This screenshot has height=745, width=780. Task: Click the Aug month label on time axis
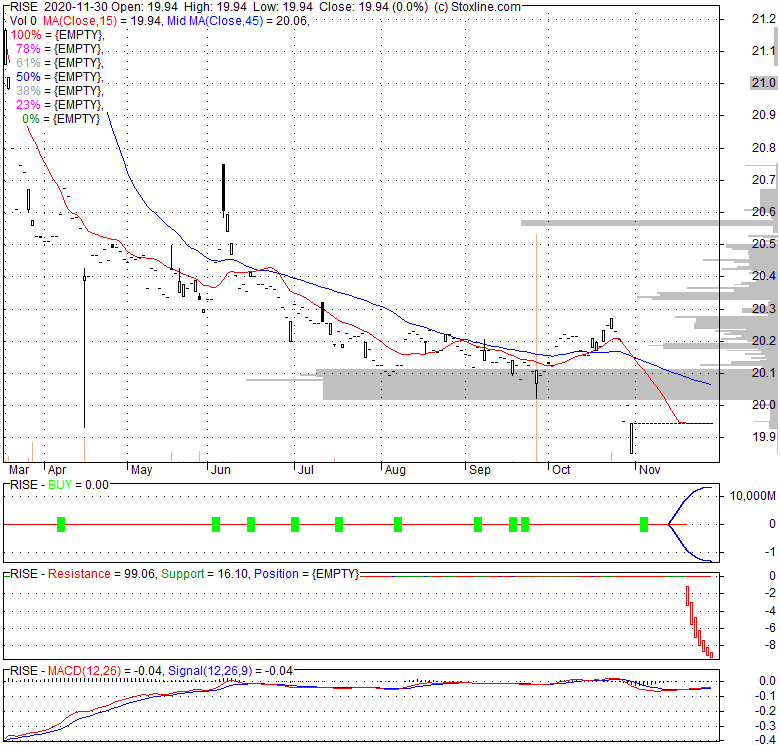click(395, 470)
